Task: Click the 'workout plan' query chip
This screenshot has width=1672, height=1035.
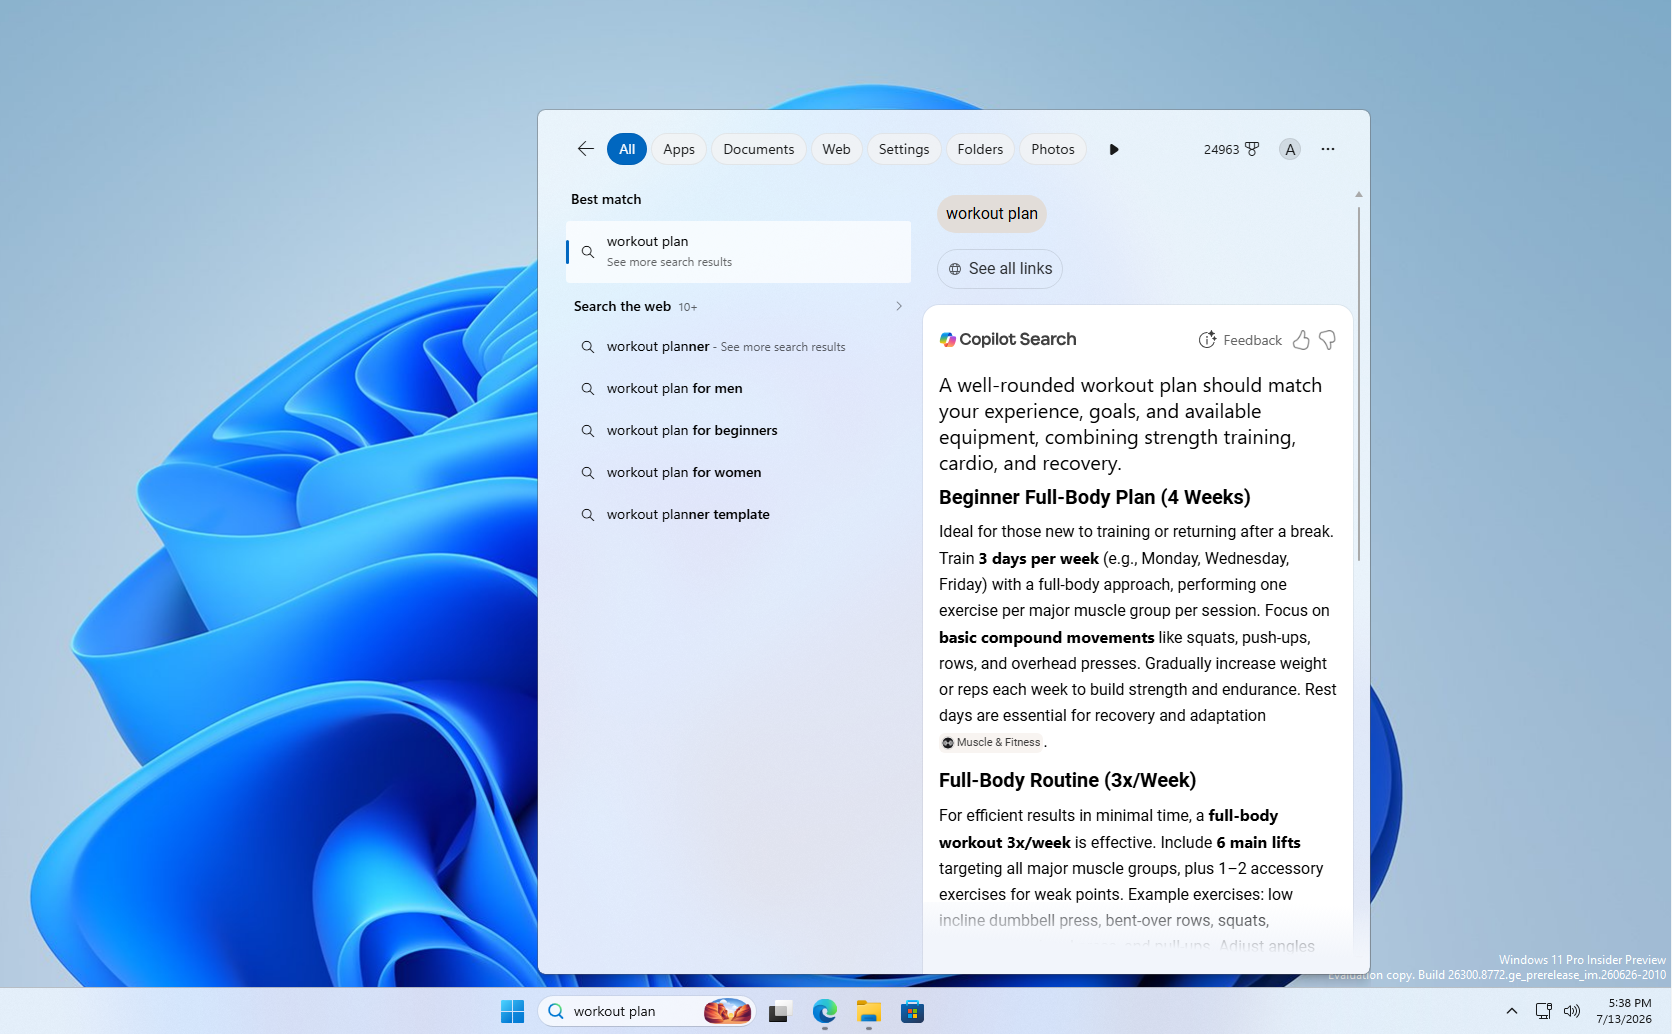Action: coord(992,214)
